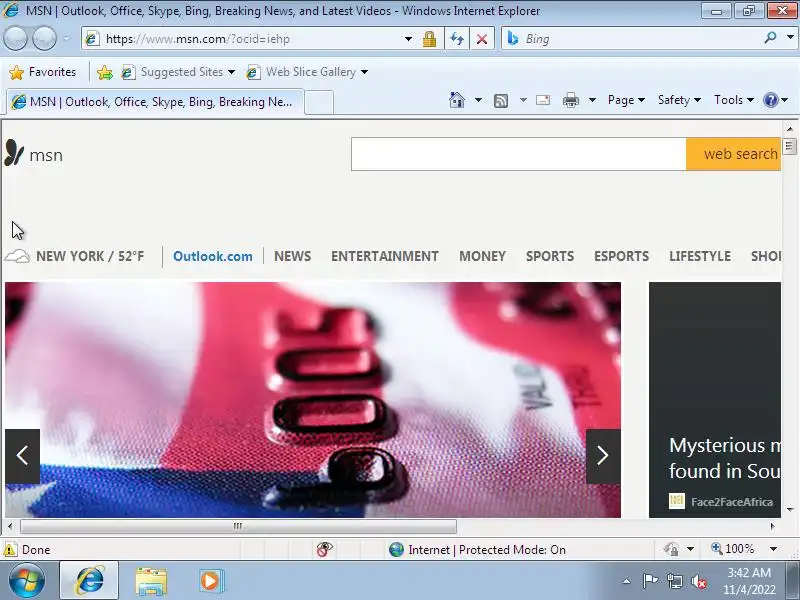Open the Tools menu

point(734,100)
